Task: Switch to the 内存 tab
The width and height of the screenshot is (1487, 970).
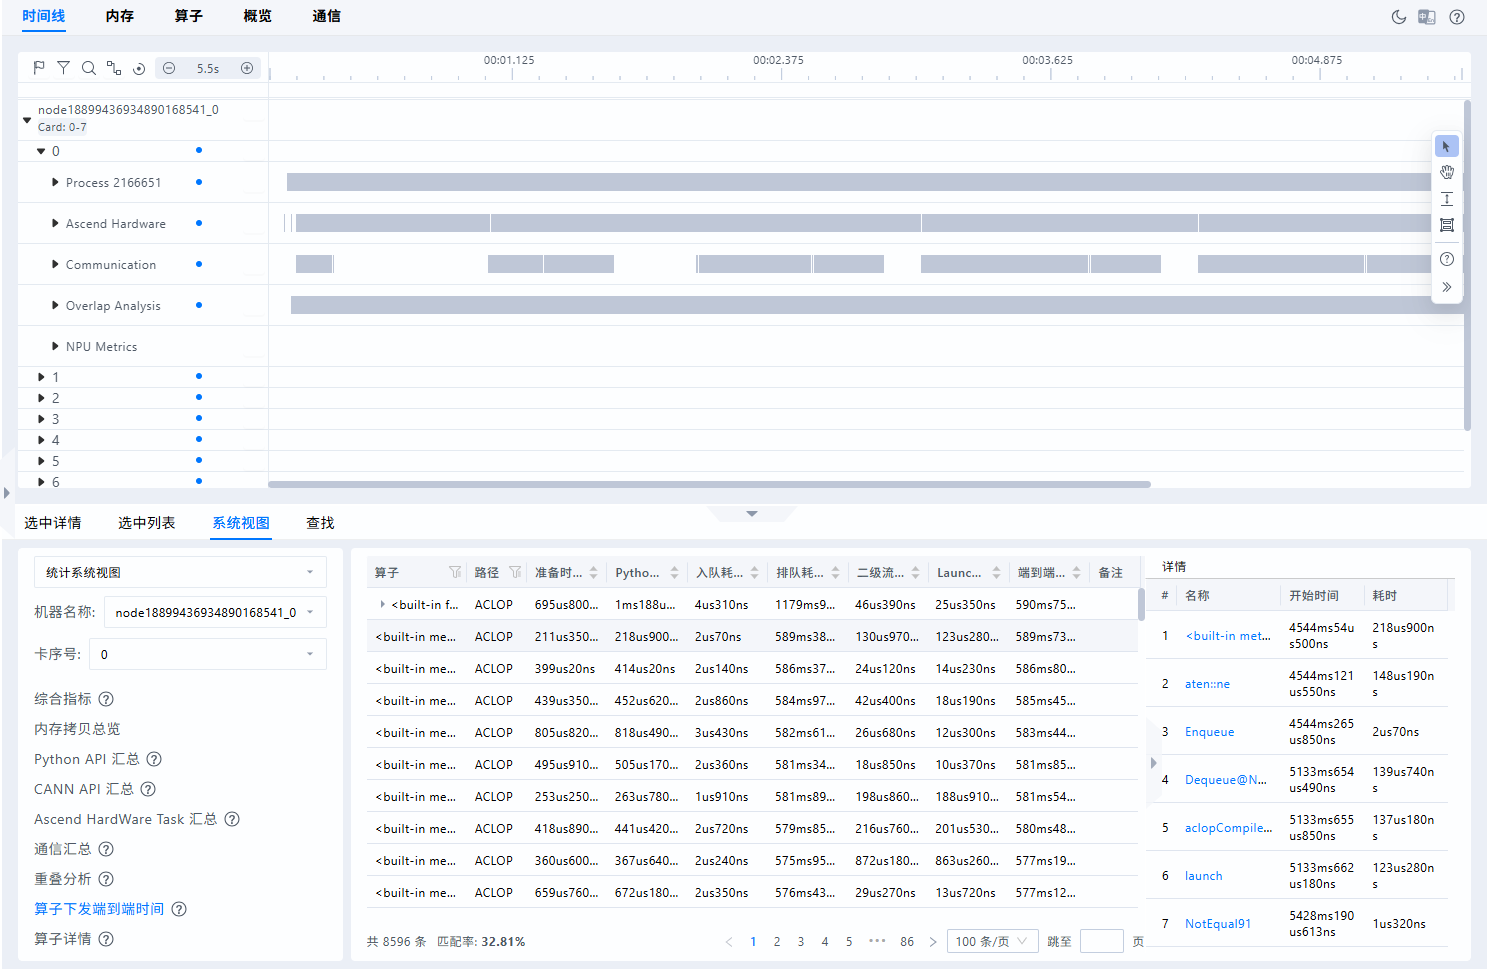Action: [x=120, y=16]
